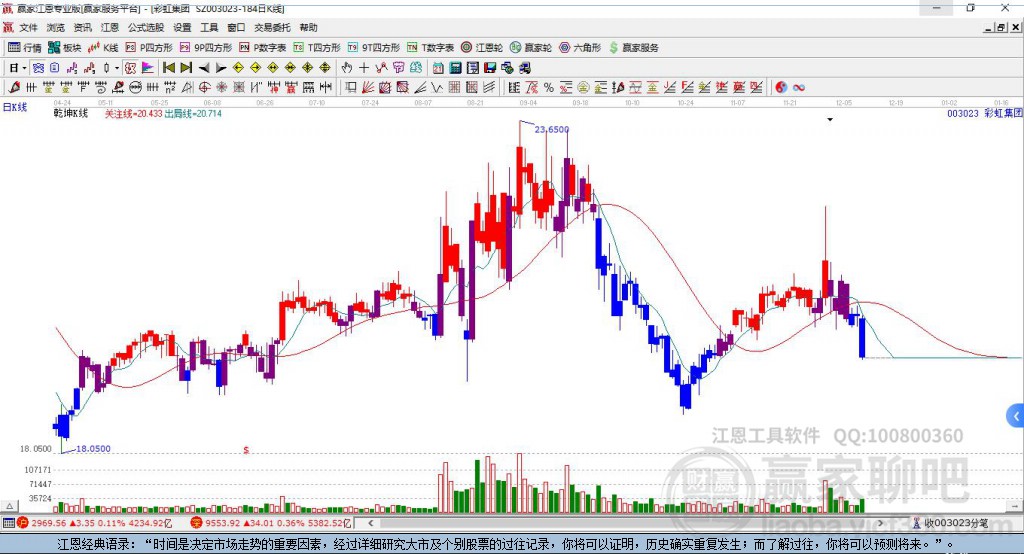Open the calculator icon

(456, 67)
